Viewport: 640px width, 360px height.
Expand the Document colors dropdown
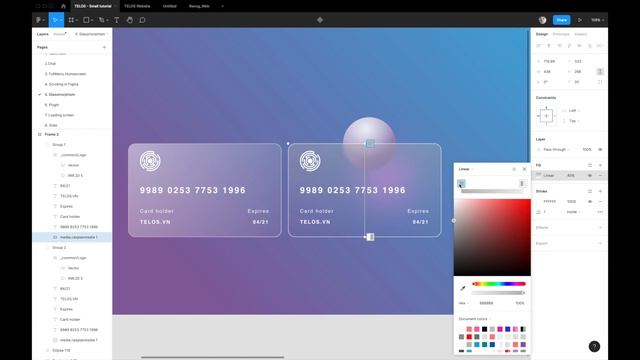[x=474, y=319]
